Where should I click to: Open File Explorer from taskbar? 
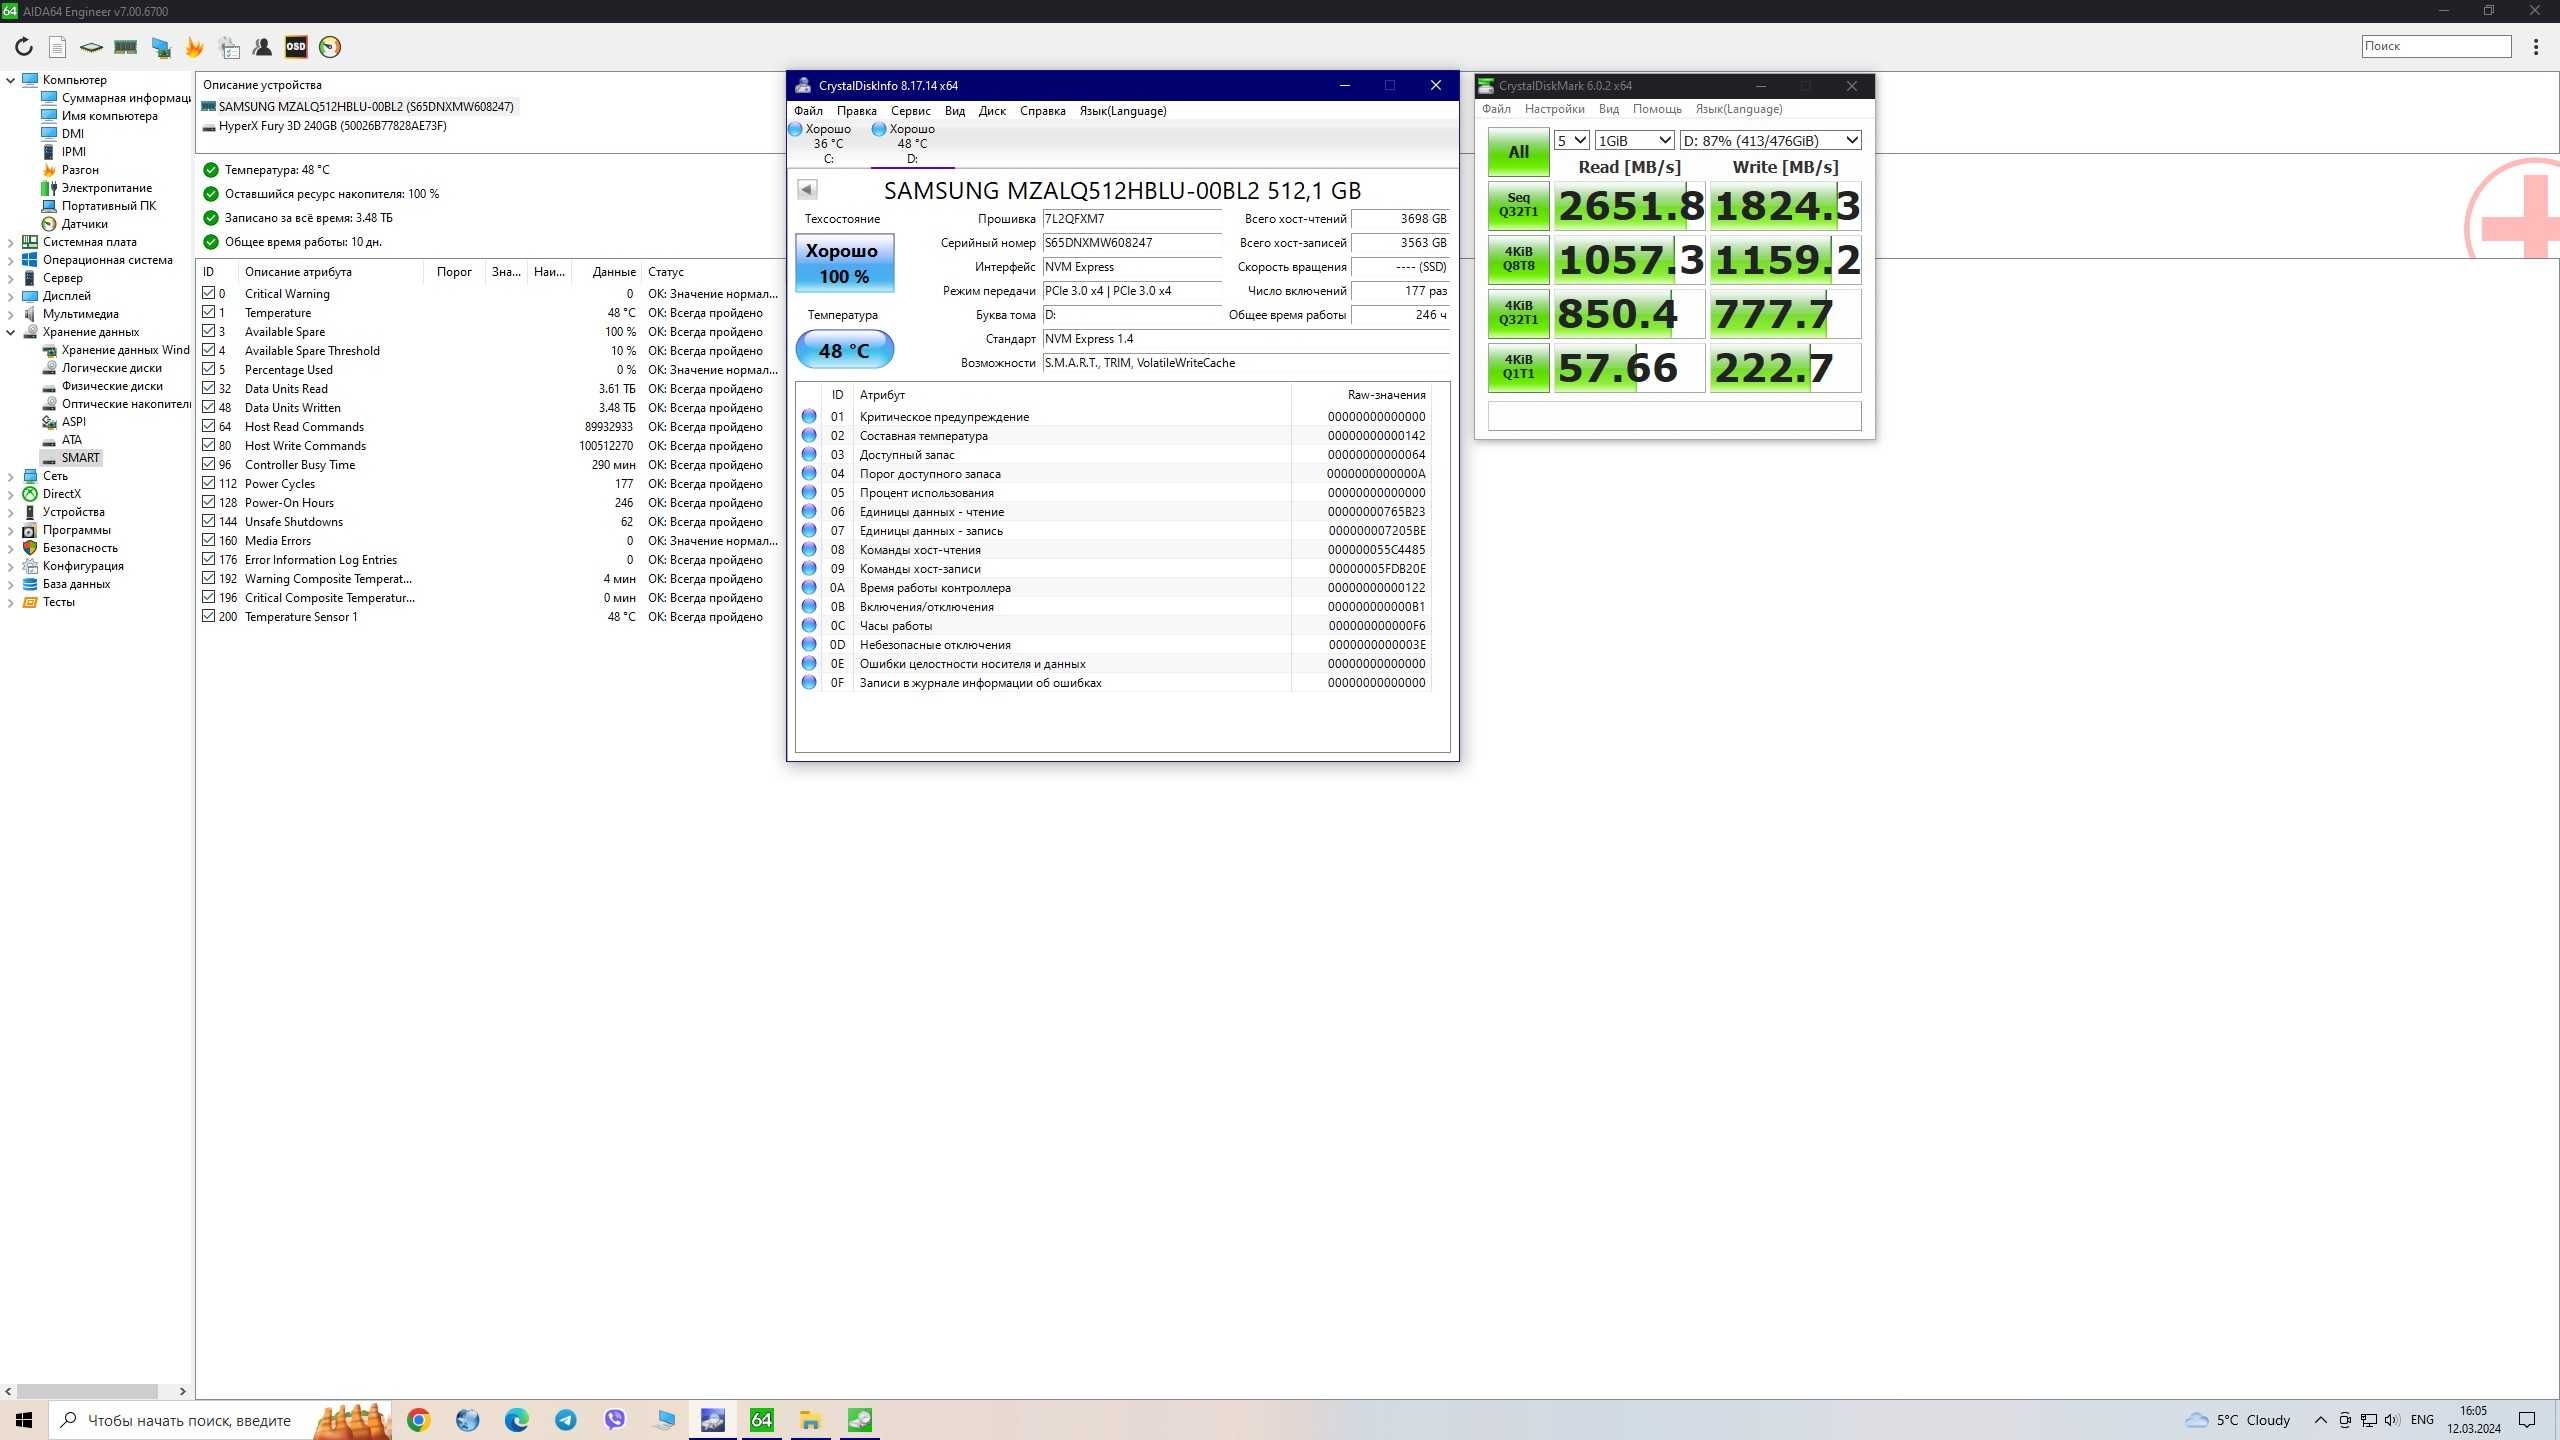point(811,1420)
